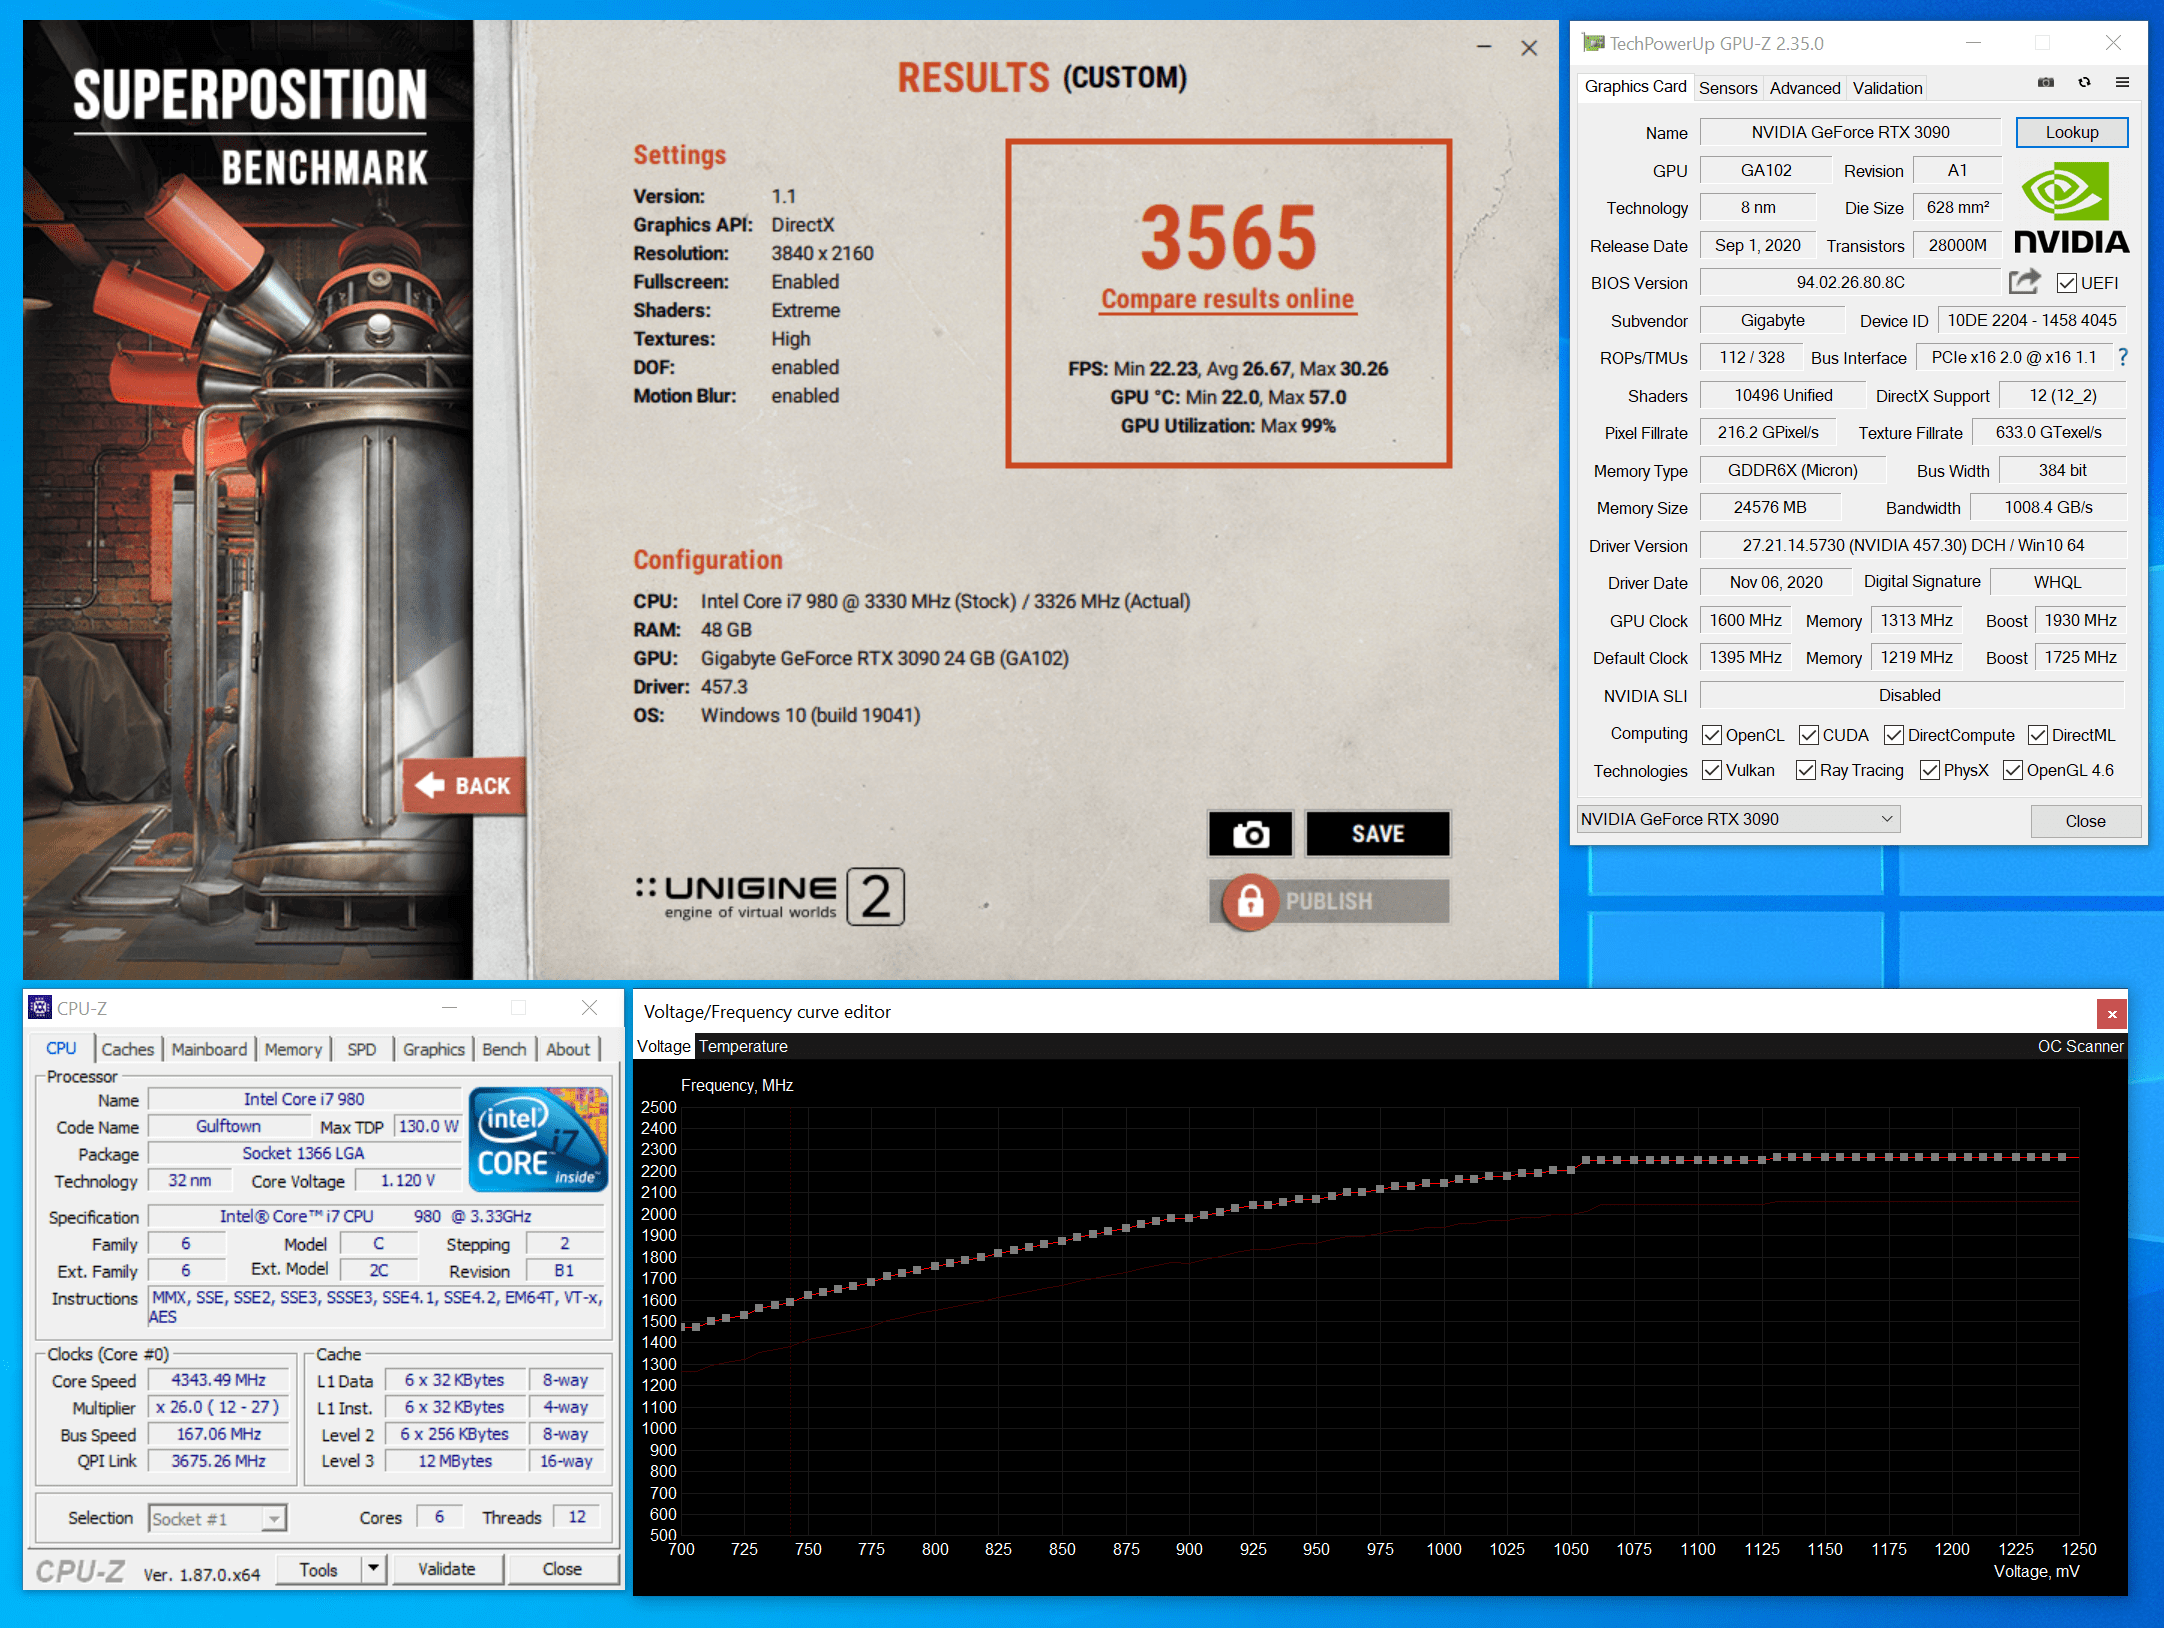Switch to the Sensors tab in GPU-Z
The image size is (2164, 1628).
[1727, 88]
